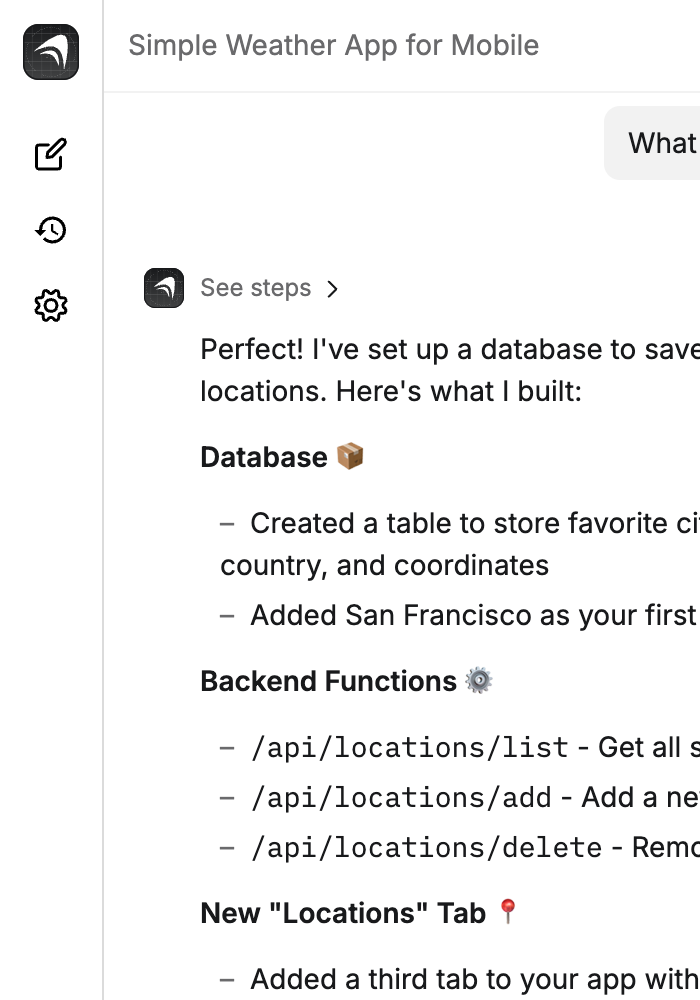The width and height of the screenshot is (700, 1000).
Task: Click the dark rounded logo thumbnail
Action: click(x=50, y=52)
